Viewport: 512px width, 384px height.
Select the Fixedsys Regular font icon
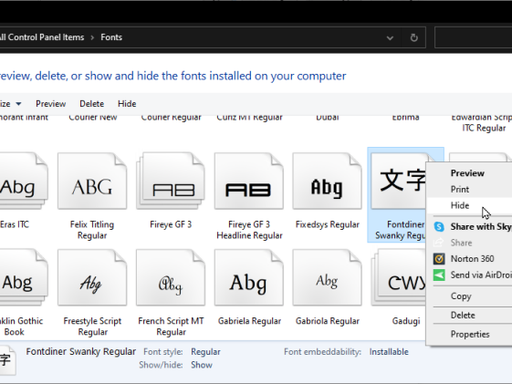point(327,181)
